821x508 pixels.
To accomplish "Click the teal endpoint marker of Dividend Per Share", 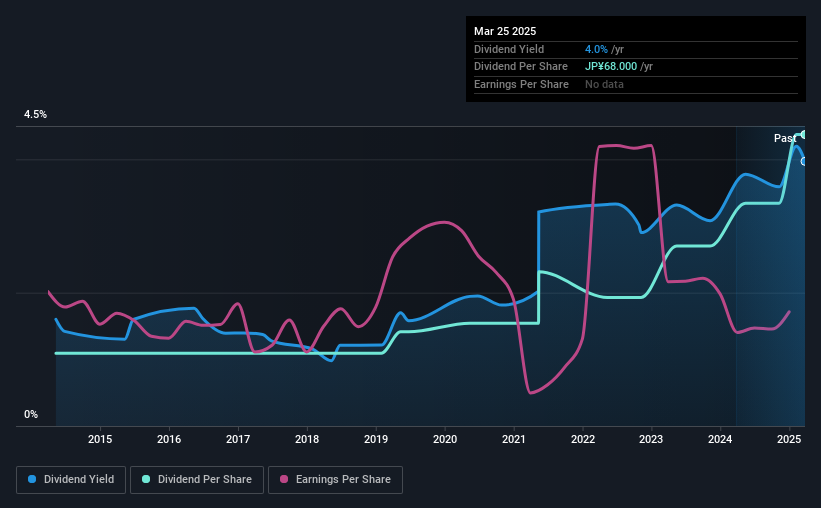I will [x=804, y=135].
